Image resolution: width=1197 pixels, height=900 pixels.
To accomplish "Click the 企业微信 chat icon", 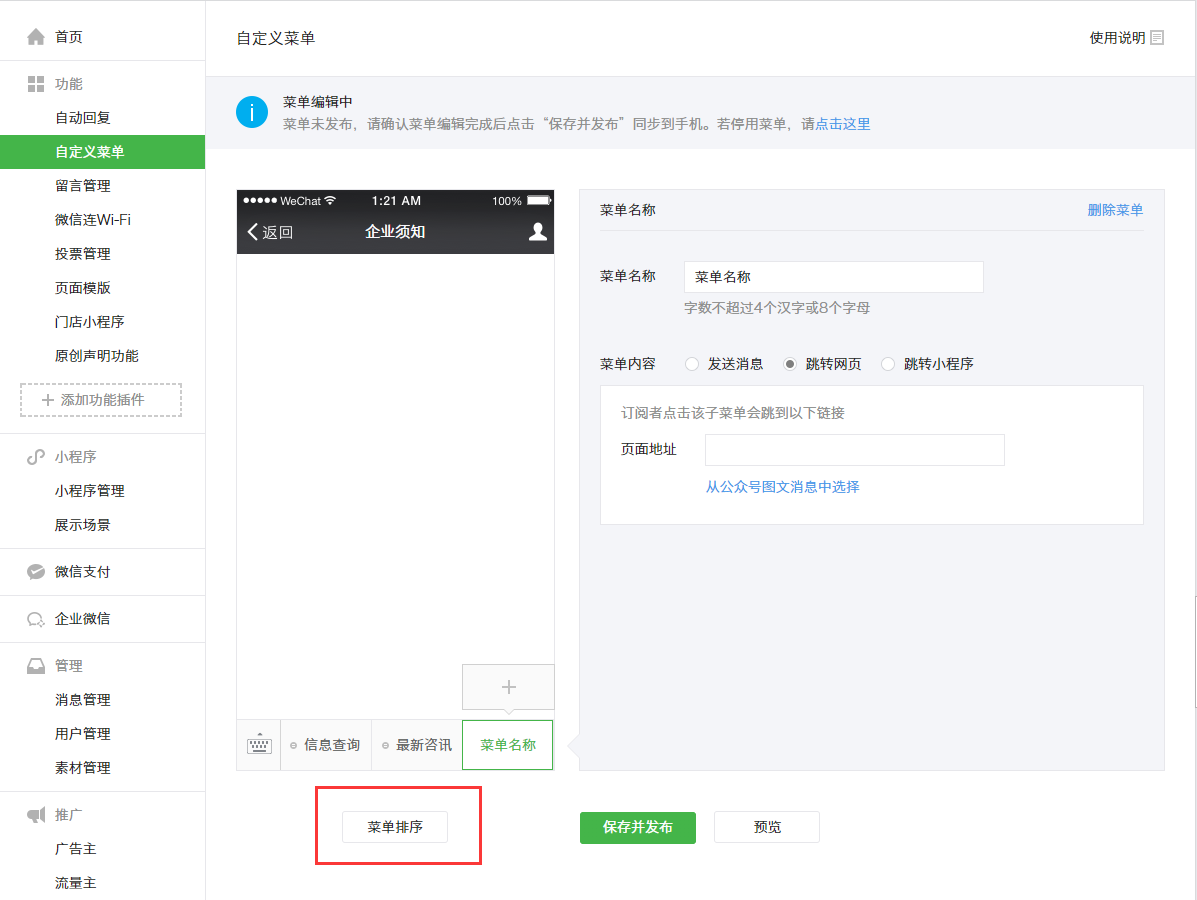I will (36, 619).
